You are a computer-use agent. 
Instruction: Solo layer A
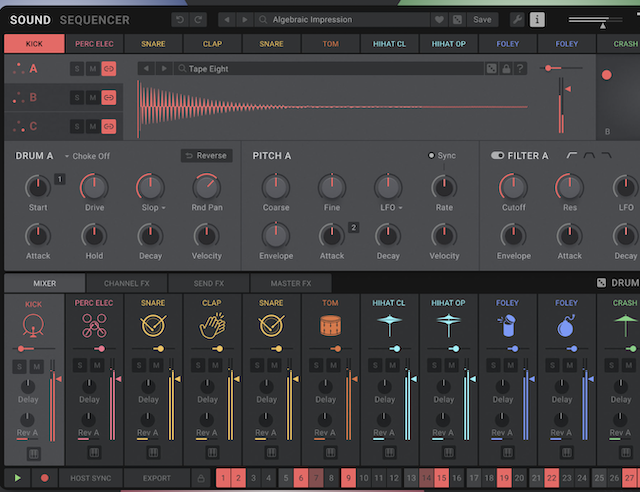point(77,69)
